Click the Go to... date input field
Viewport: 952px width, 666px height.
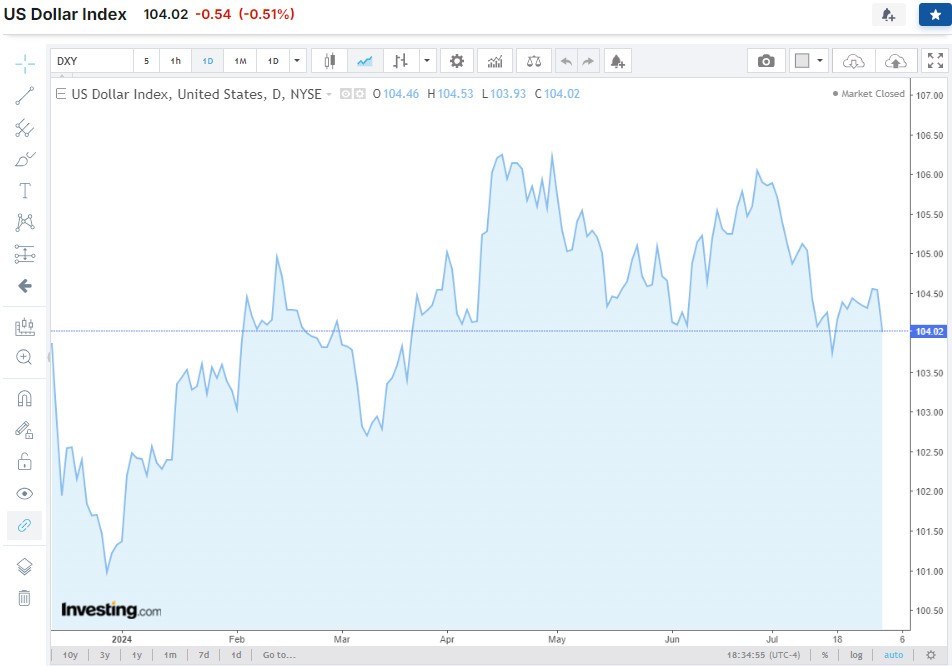pyautogui.click(x=277, y=655)
